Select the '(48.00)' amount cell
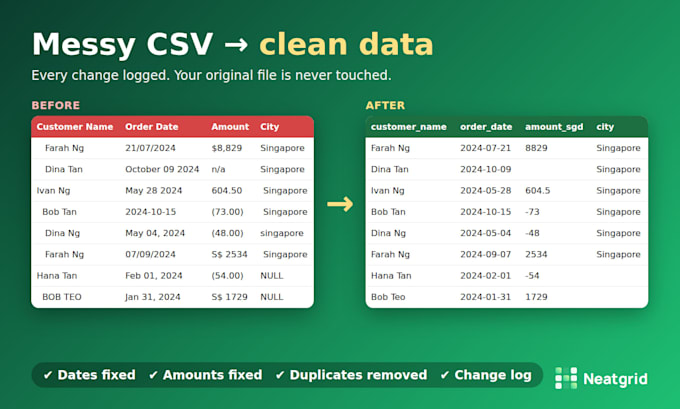Viewport: 680px width, 409px height. click(x=227, y=233)
